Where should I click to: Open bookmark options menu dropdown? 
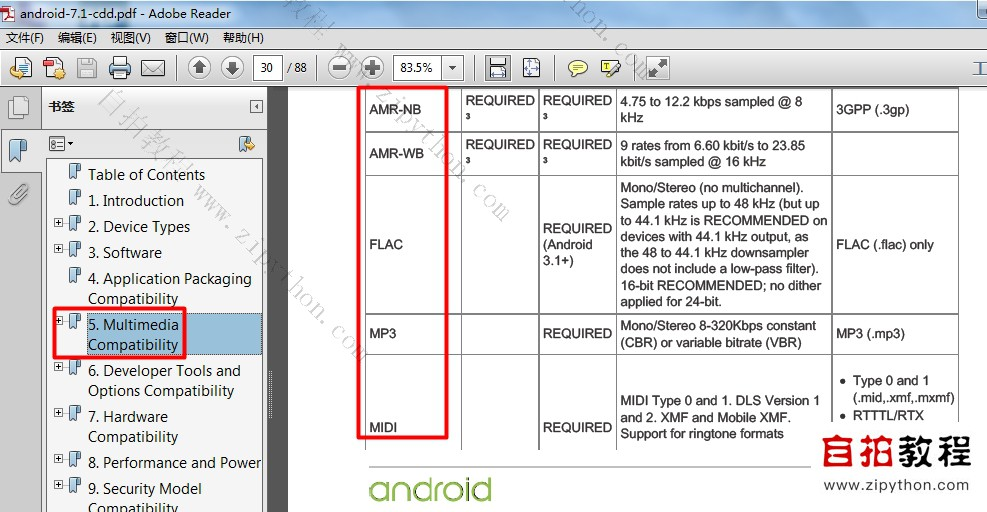[61, 144]
